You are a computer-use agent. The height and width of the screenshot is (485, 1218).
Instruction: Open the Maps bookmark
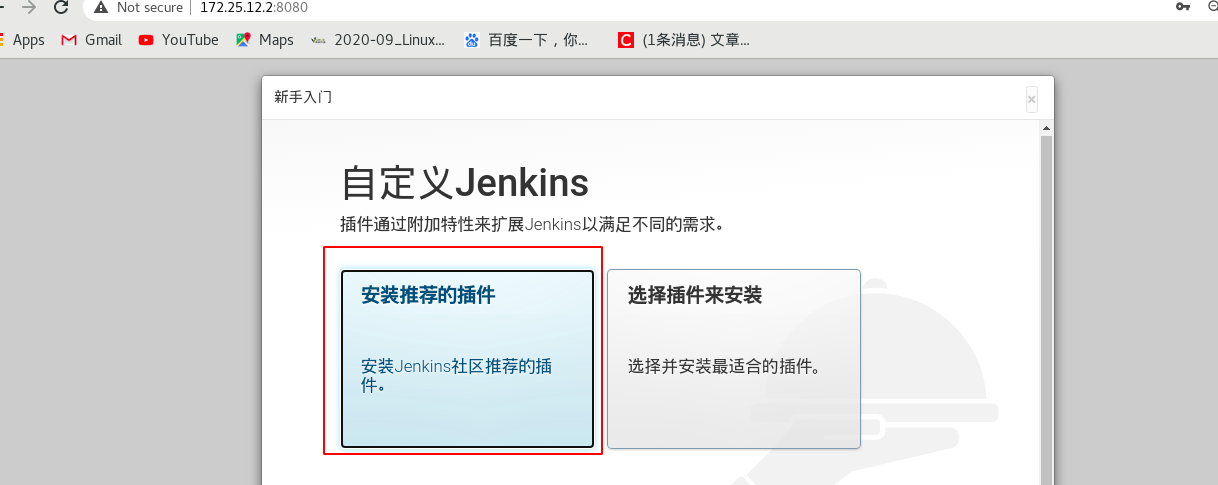(265, 40)
